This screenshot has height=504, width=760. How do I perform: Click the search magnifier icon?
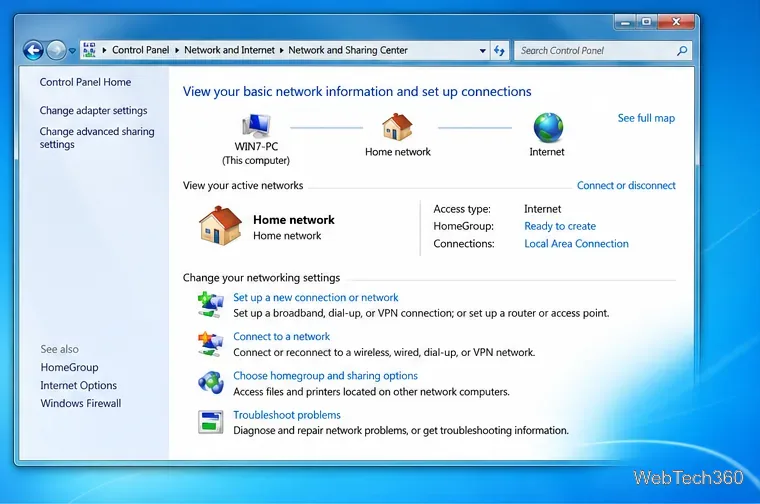(681, 50)
